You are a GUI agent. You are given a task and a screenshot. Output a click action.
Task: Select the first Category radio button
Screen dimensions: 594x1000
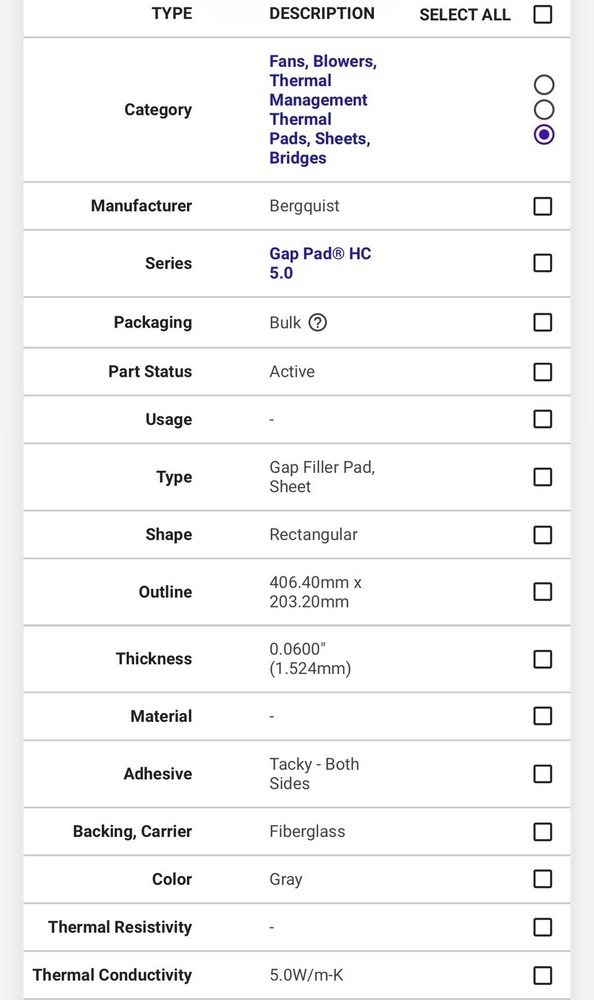pyautogui.click(x=544, y=85)
